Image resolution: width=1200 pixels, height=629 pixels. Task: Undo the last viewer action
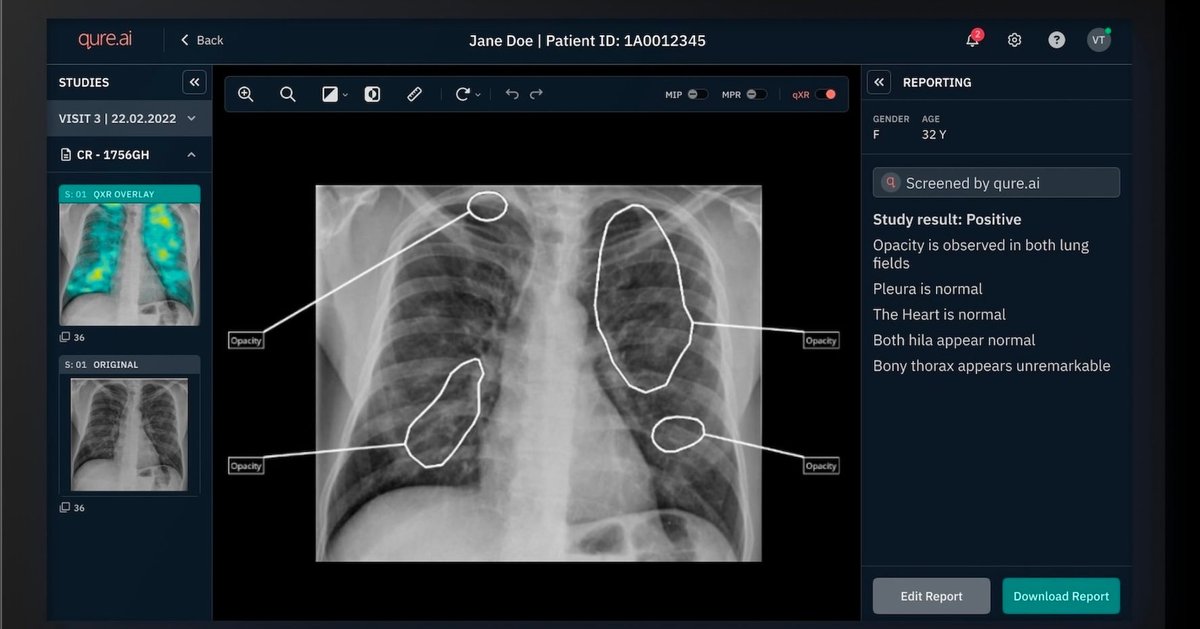(511, 93)
